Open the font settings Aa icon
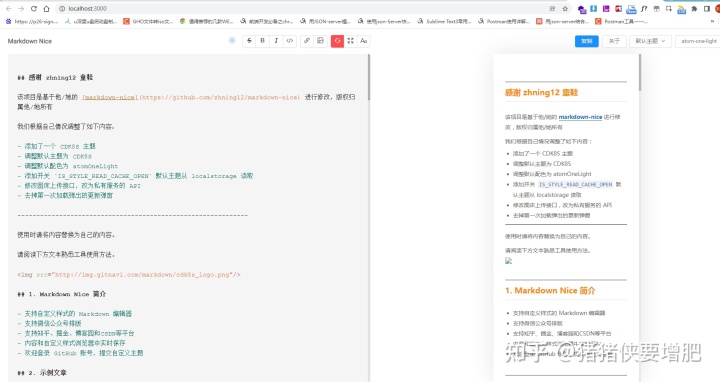 [x=364, y=41]
